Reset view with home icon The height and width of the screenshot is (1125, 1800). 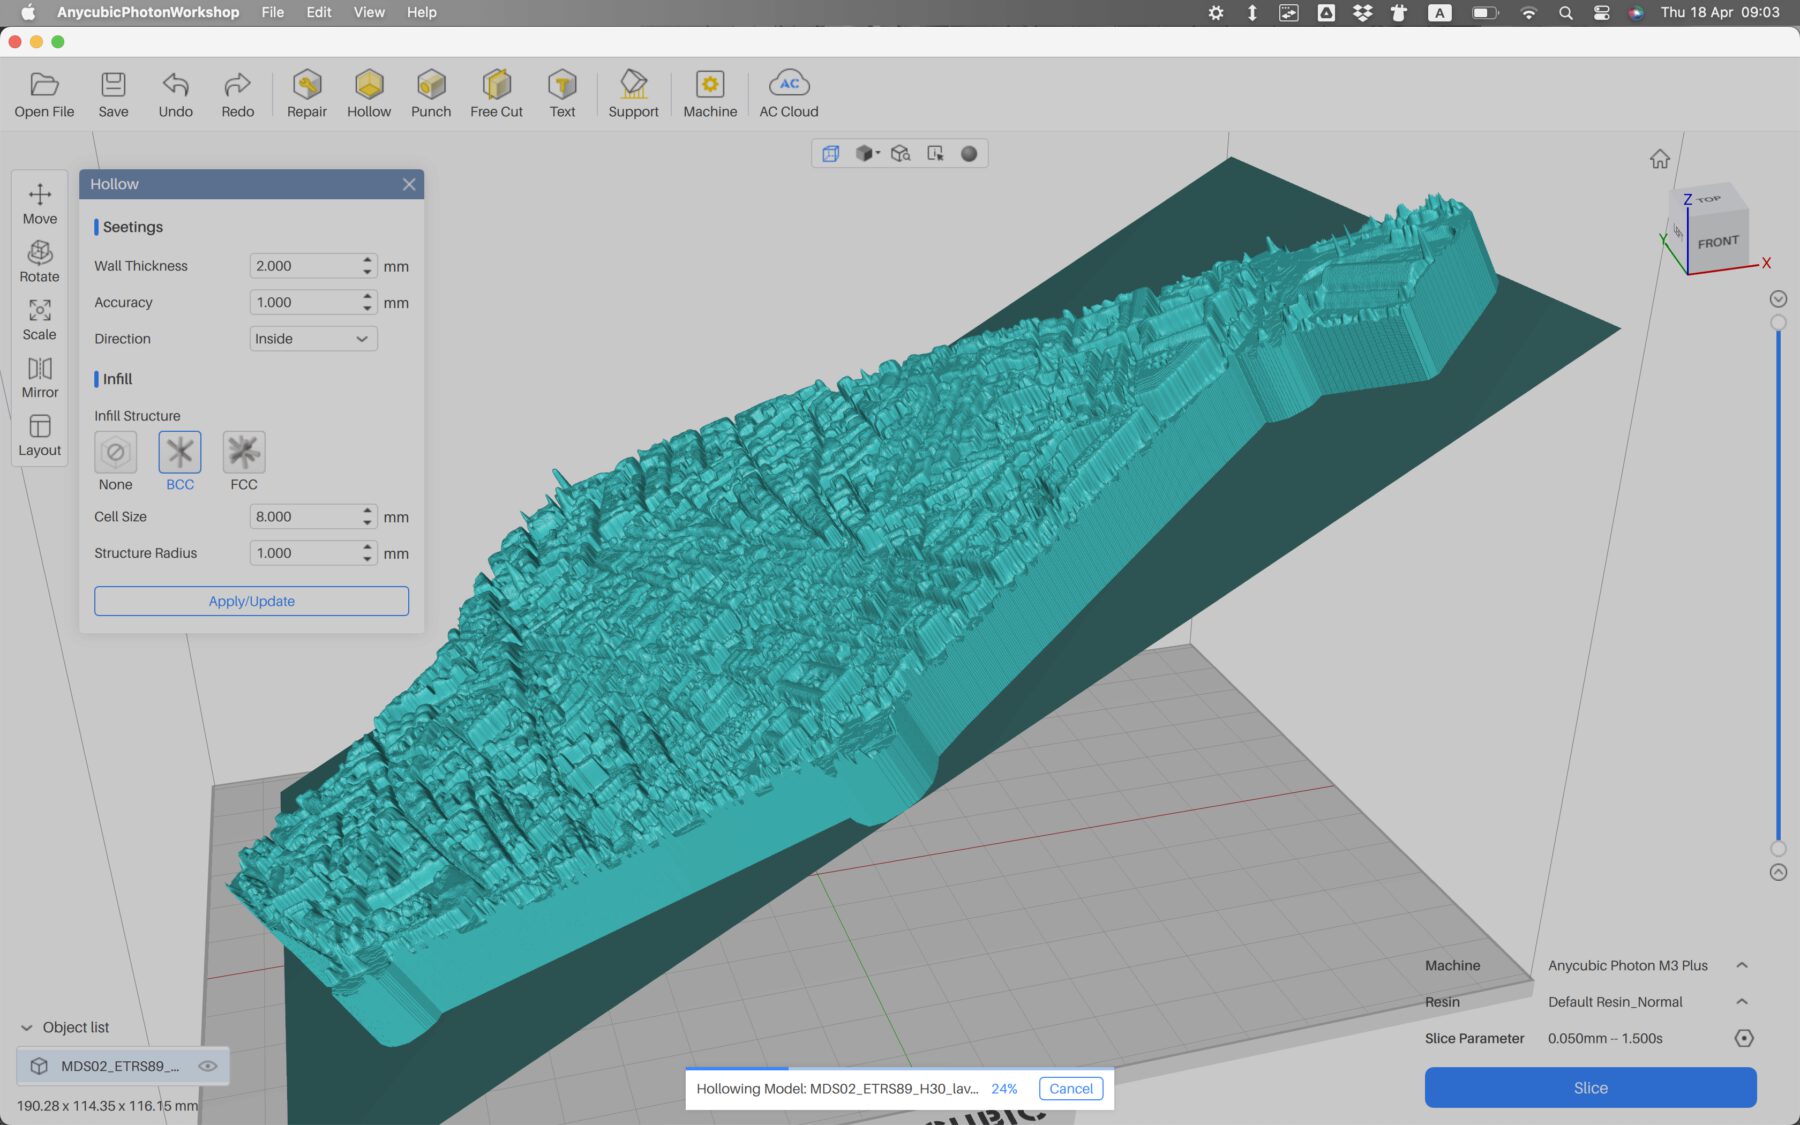point(1660,159)
